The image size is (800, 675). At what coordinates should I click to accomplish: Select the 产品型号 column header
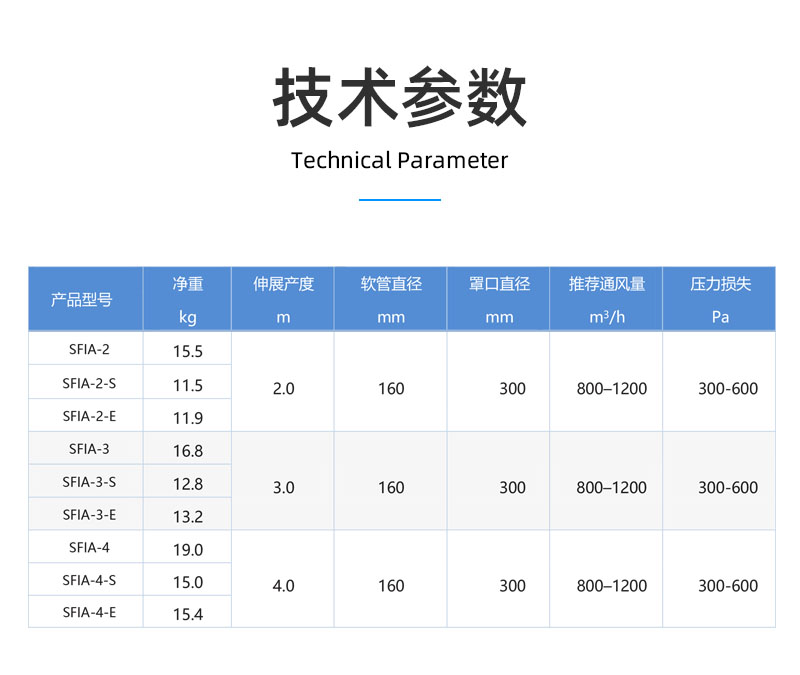[85, 299]
